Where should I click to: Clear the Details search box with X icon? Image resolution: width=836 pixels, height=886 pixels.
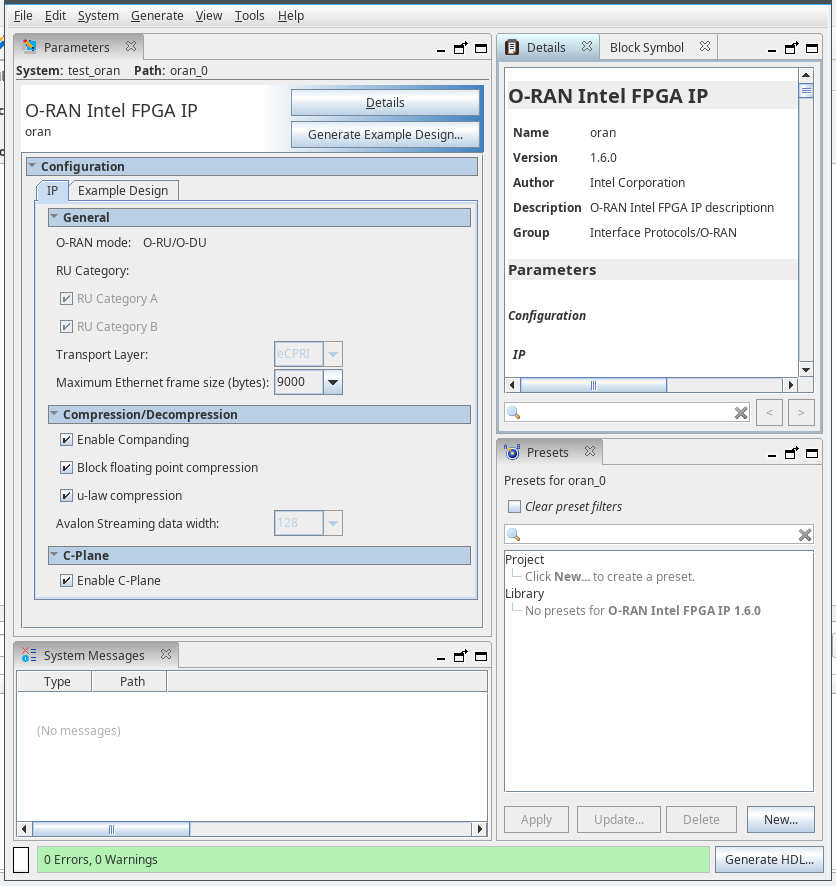(741, 413)
